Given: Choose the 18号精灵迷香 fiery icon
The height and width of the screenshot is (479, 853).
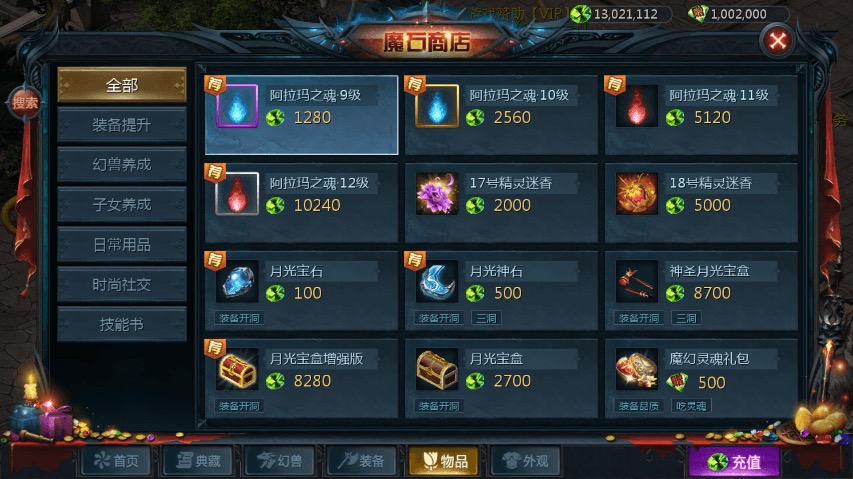Looking at the screenshot, I should click(x=636, y=194).
